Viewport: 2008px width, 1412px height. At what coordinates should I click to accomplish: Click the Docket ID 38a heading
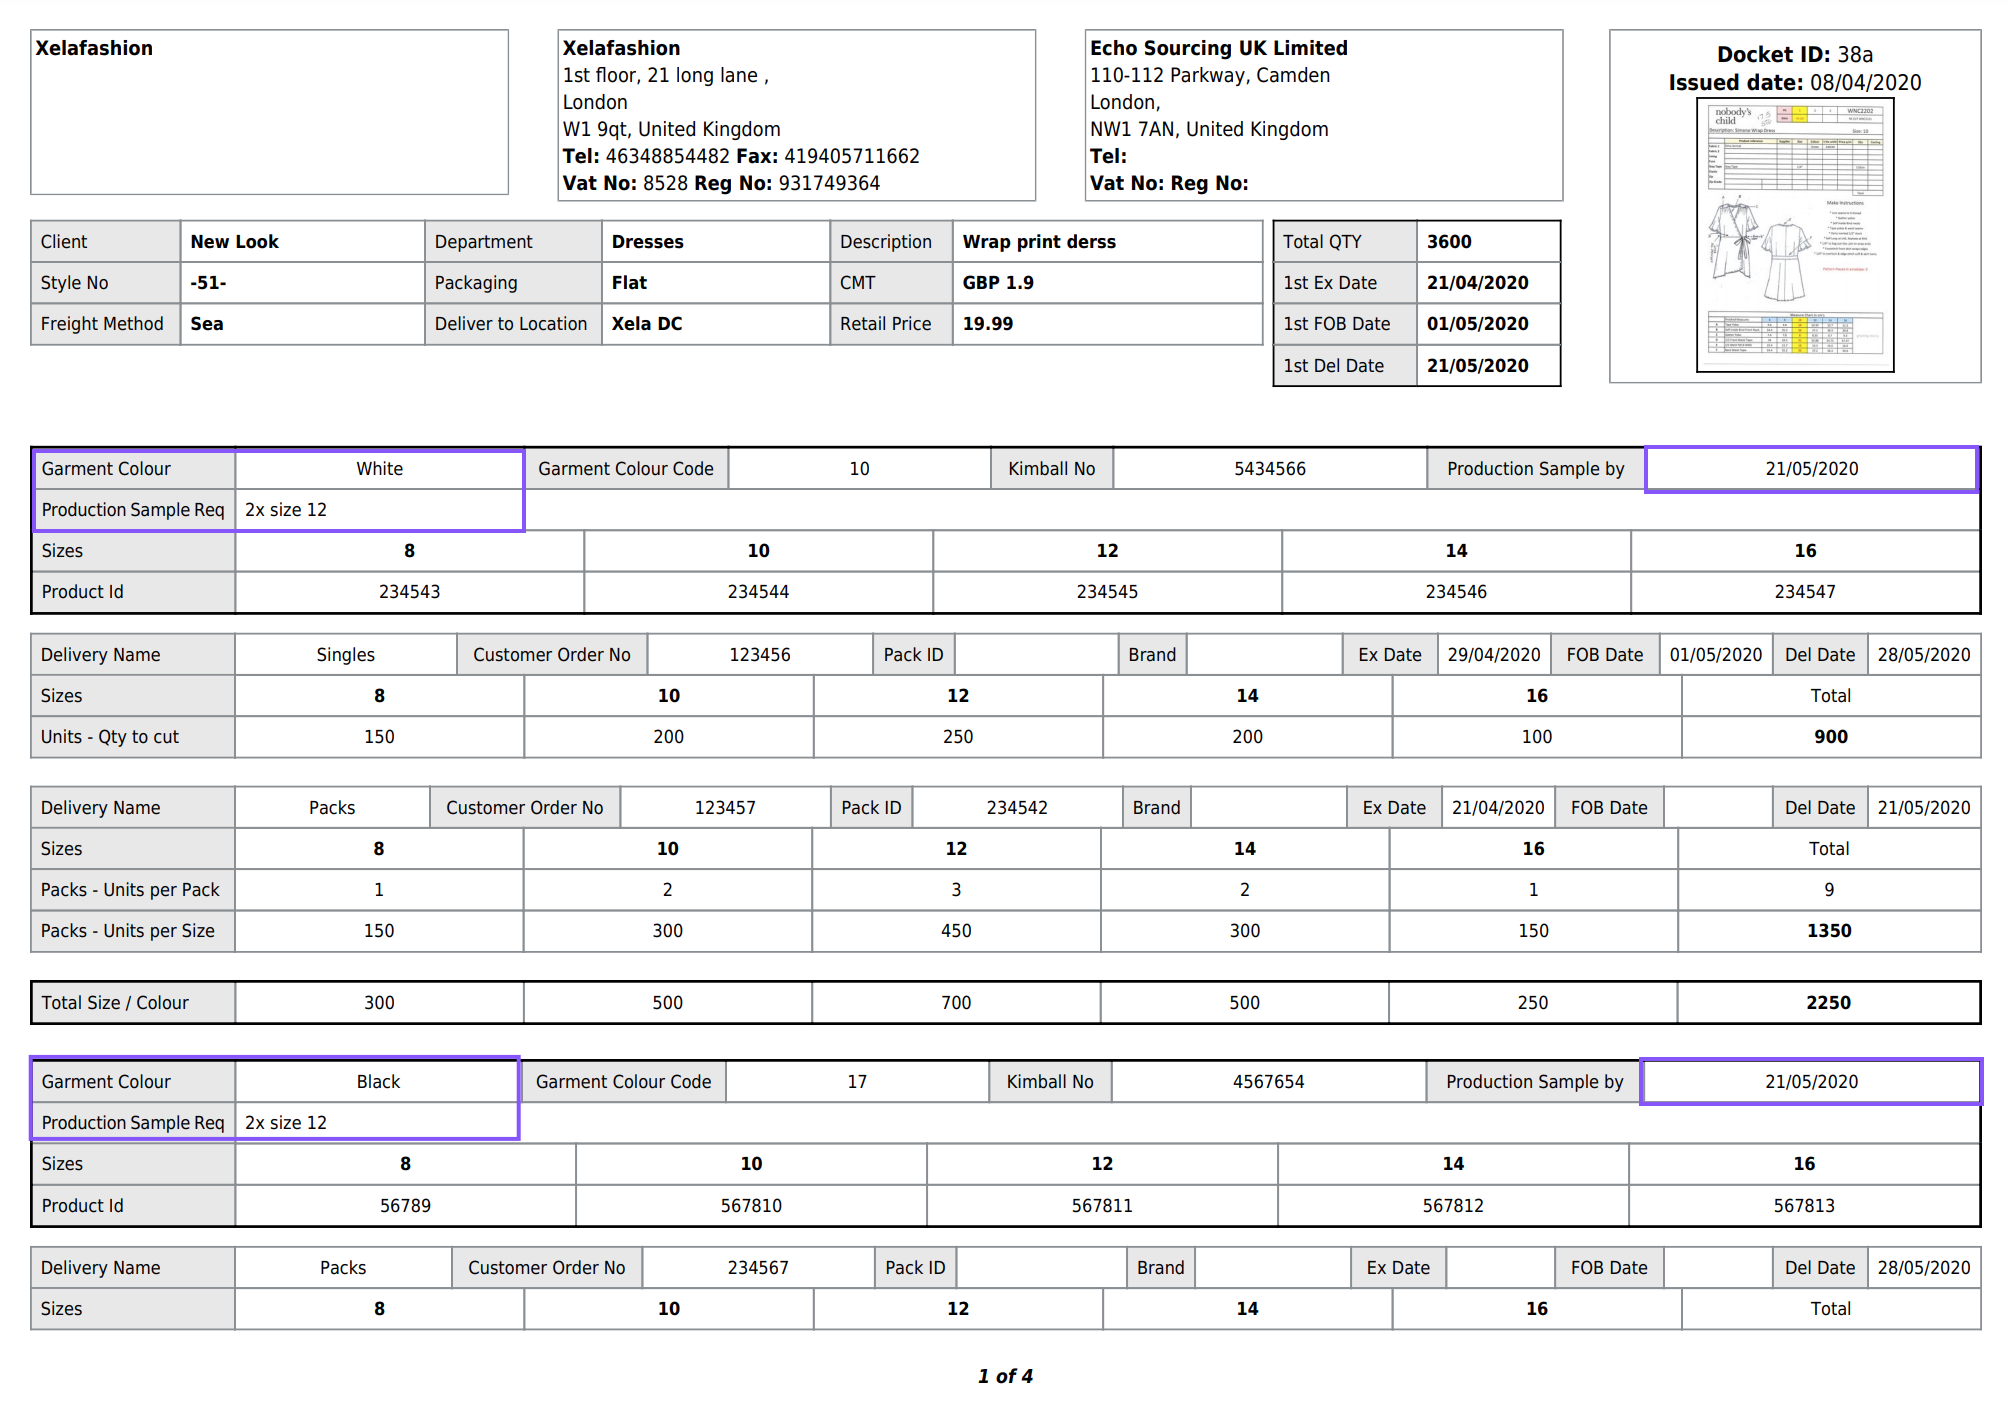pyautogui.click(x=1794, y=55)
